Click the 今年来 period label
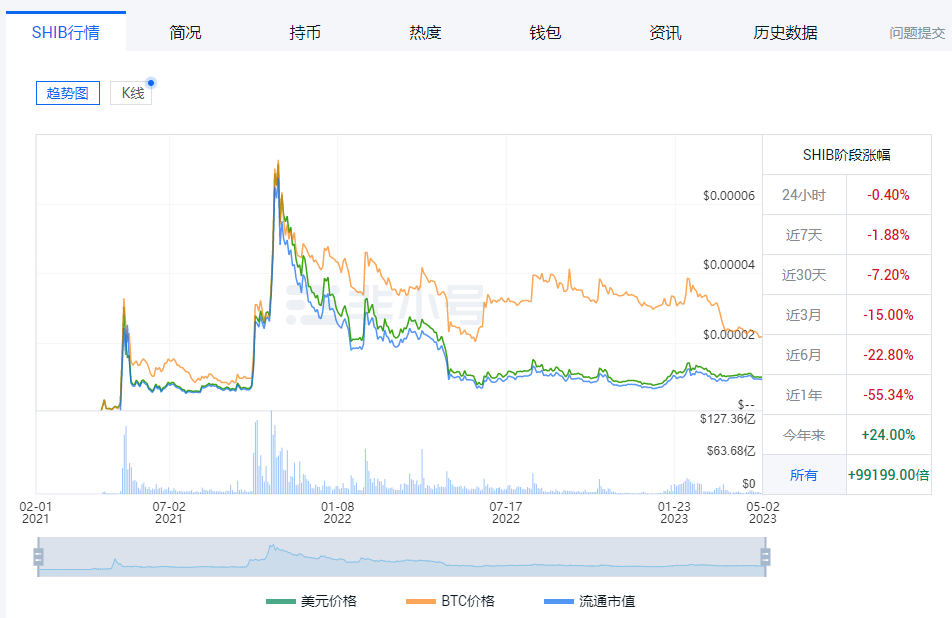952x618 pixels. (x=804, y=435)
